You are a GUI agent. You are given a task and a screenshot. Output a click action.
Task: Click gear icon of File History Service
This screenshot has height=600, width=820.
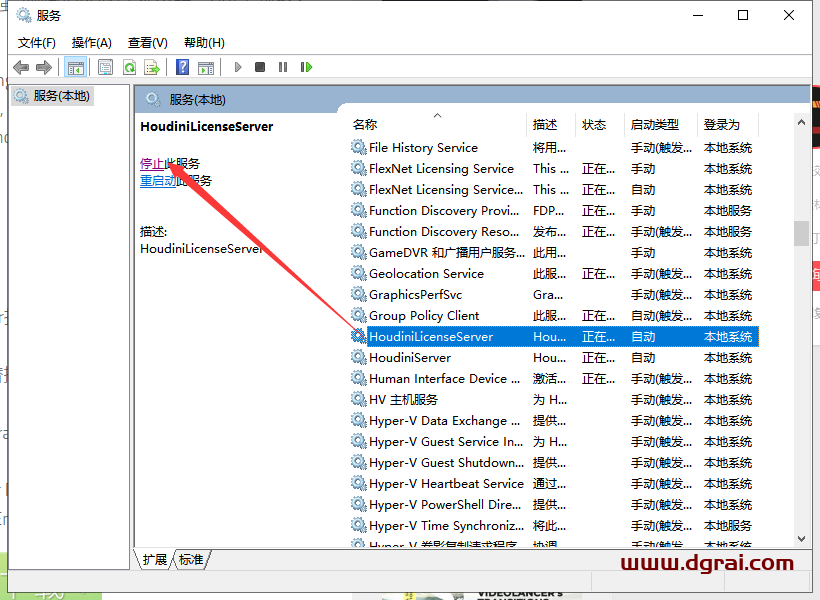click(358, 147)
